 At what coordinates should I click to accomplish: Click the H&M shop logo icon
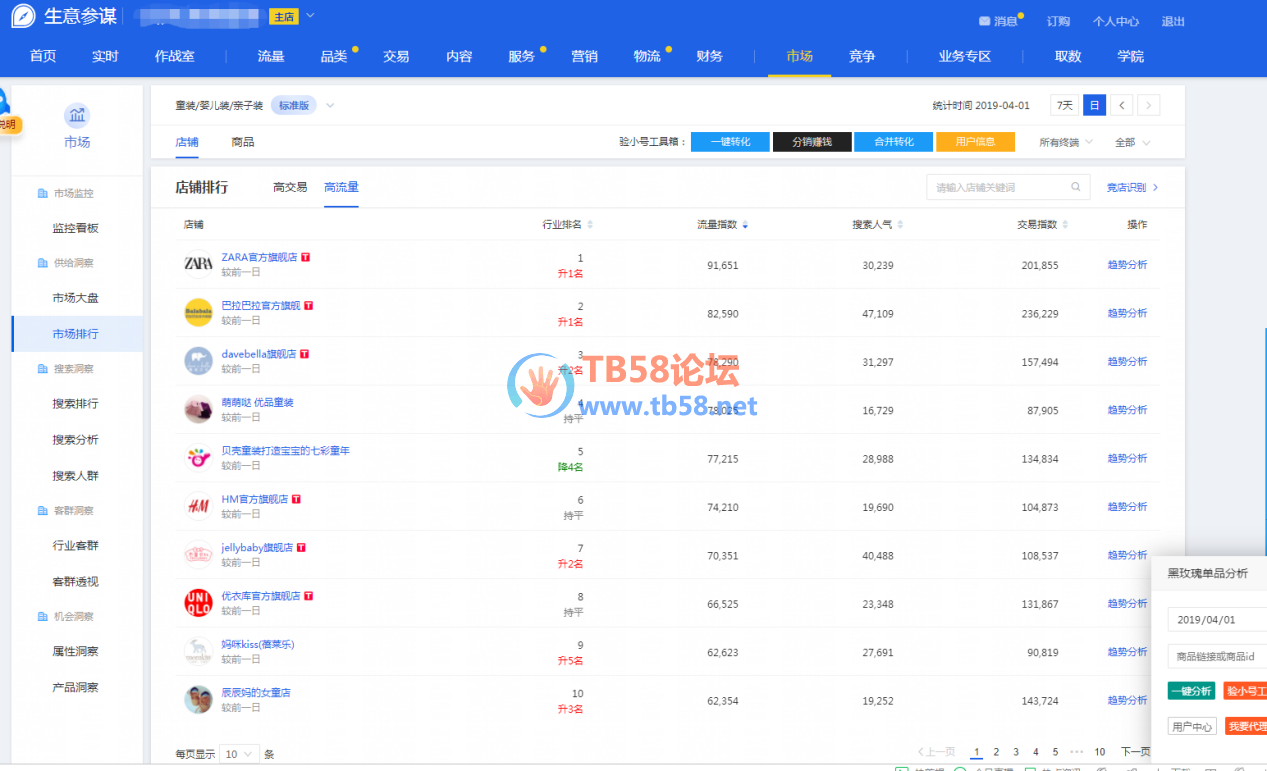coord(198,506)
